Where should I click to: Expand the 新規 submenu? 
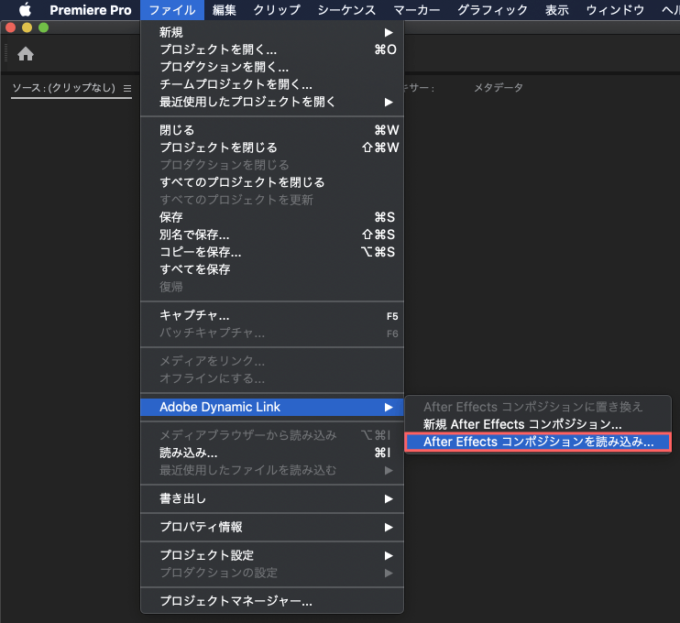pos(272,32)
